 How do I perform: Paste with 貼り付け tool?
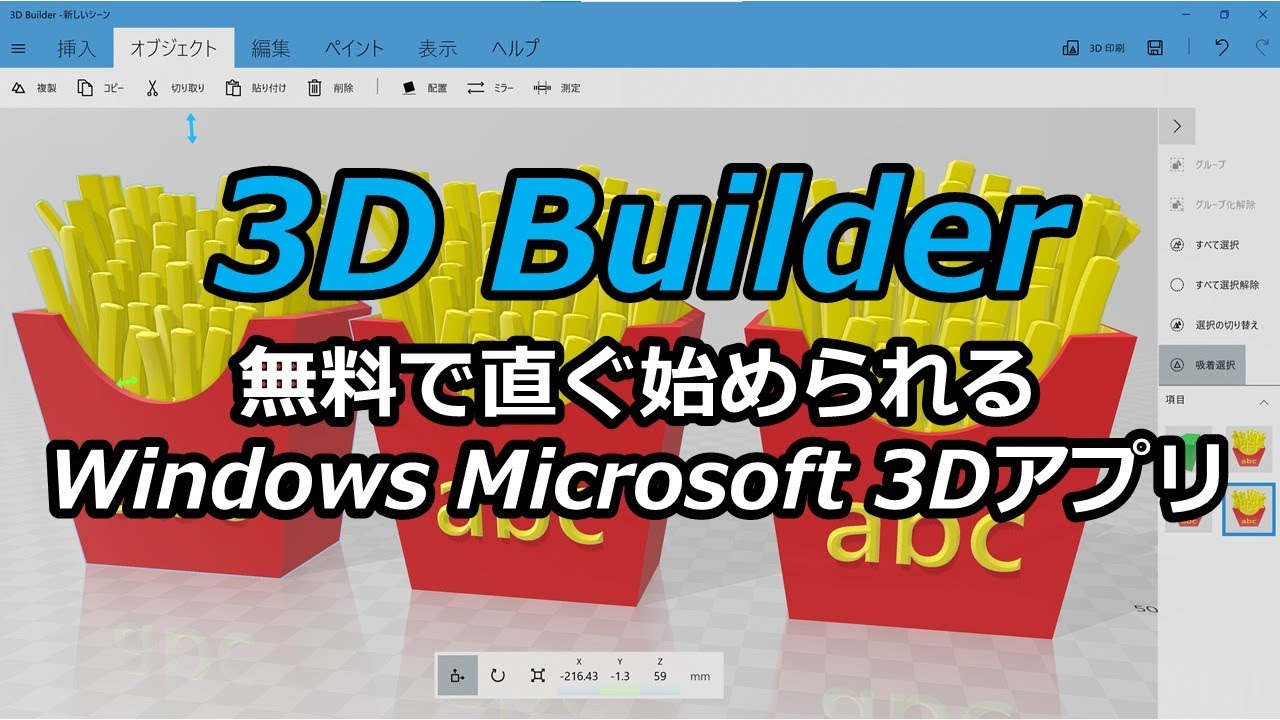coord(256,88)
